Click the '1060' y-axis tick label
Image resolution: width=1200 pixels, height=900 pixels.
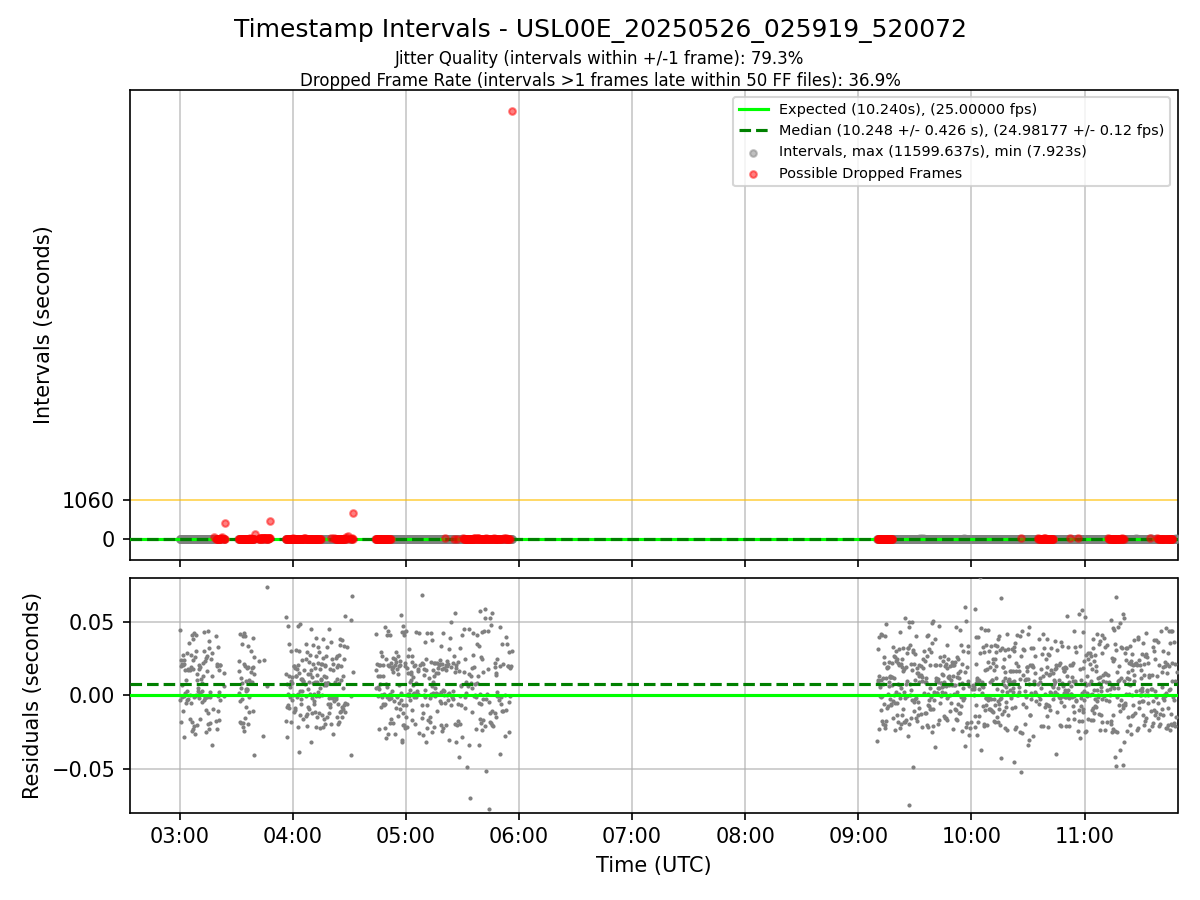pos(88,500)
